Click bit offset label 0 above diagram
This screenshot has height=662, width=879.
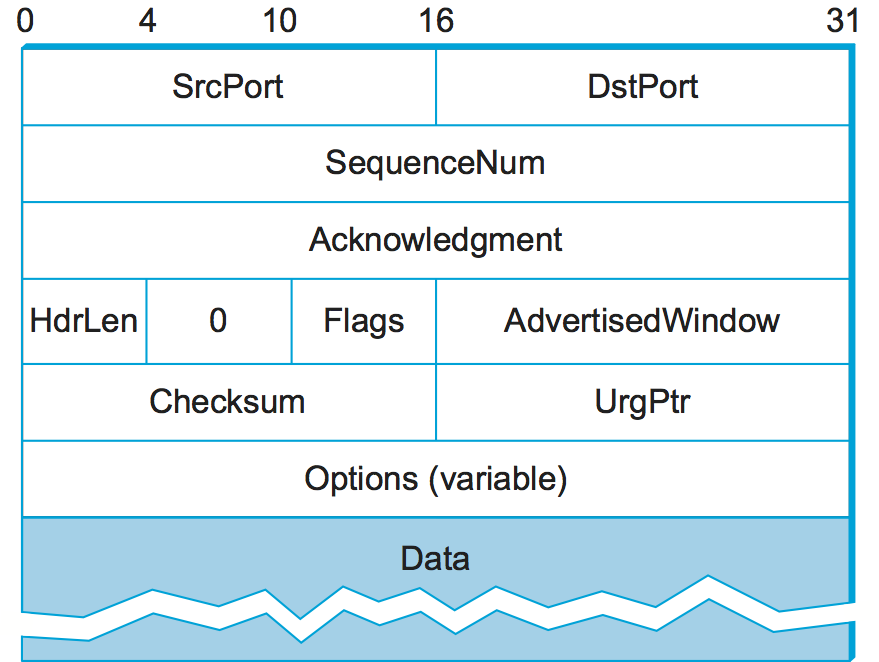(25, 22)
